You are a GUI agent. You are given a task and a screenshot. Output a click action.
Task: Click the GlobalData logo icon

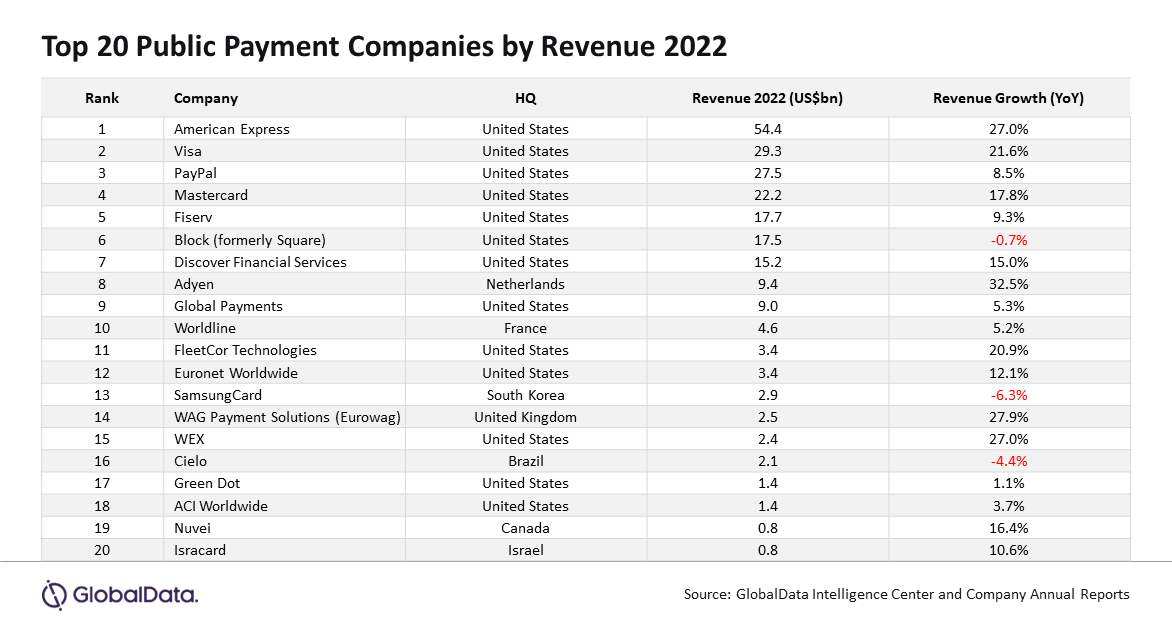[54, 595]
